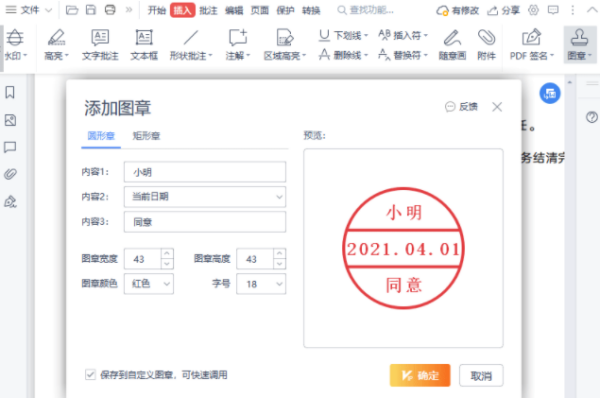Switch to the 编辑 tab

coord(234,10)
